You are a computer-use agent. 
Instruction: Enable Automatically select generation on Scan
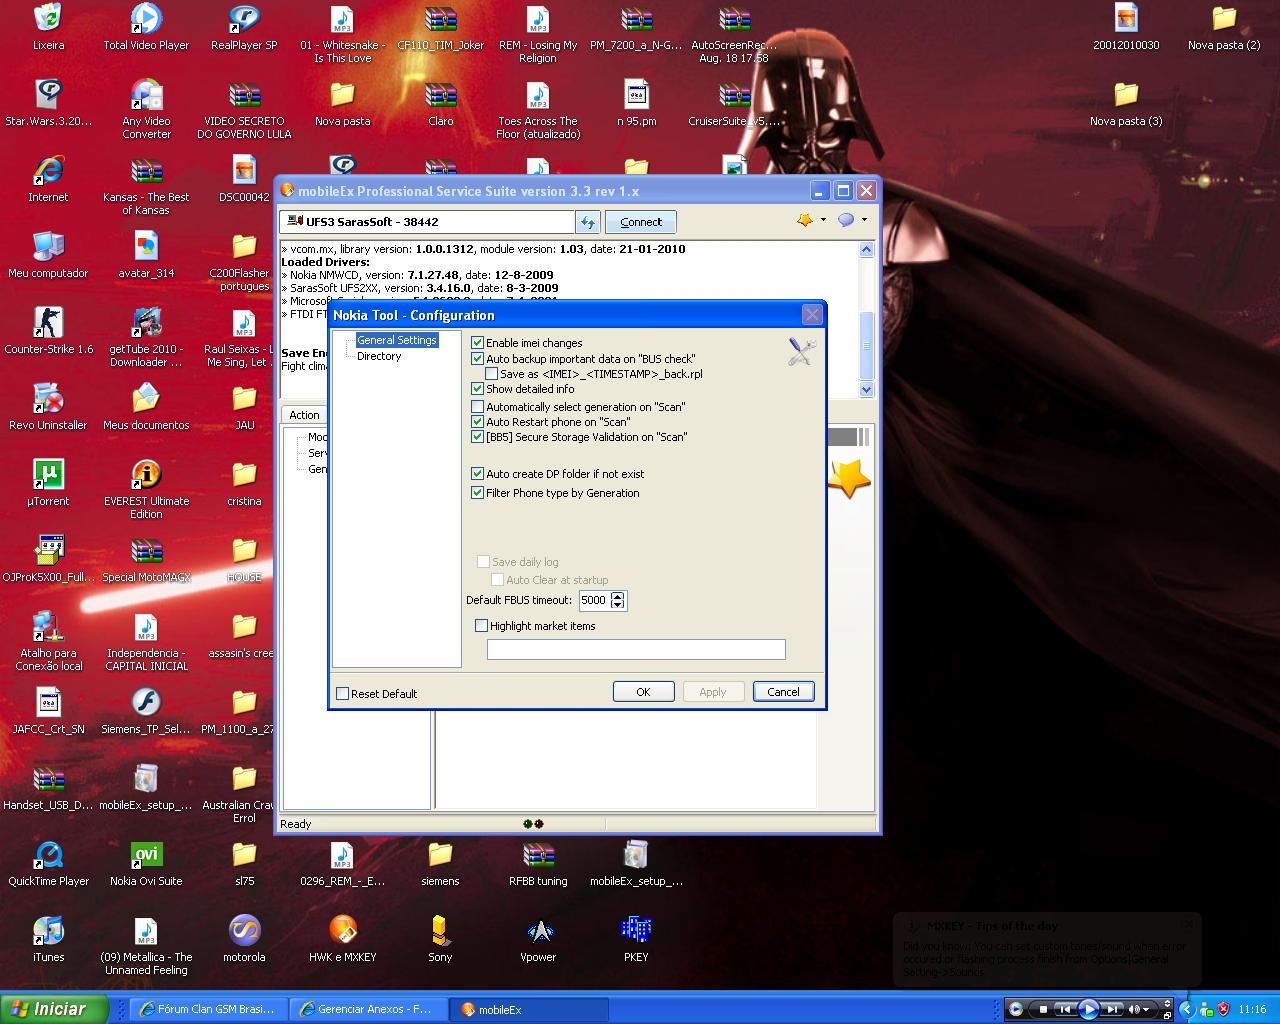478,407
